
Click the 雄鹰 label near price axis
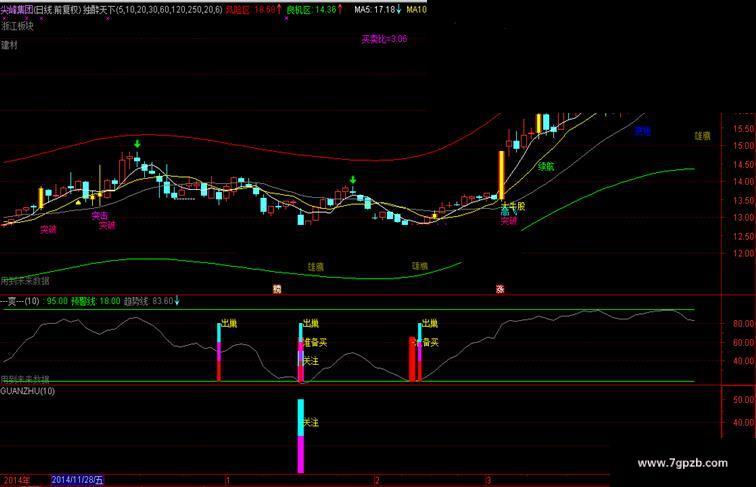tap(702, 136)
